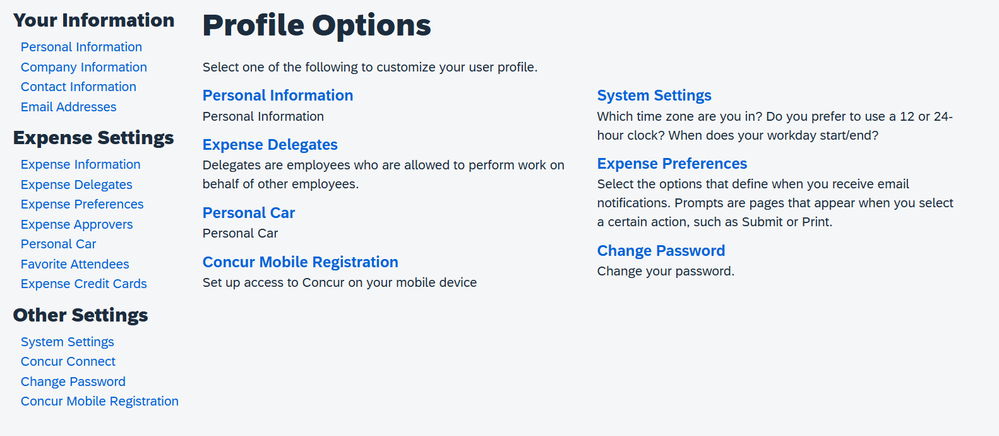This screenshot has width=999, height=436.
Task: Open Expense Credit Cards link
Action: pyautogui.click(x=83, y=284)
